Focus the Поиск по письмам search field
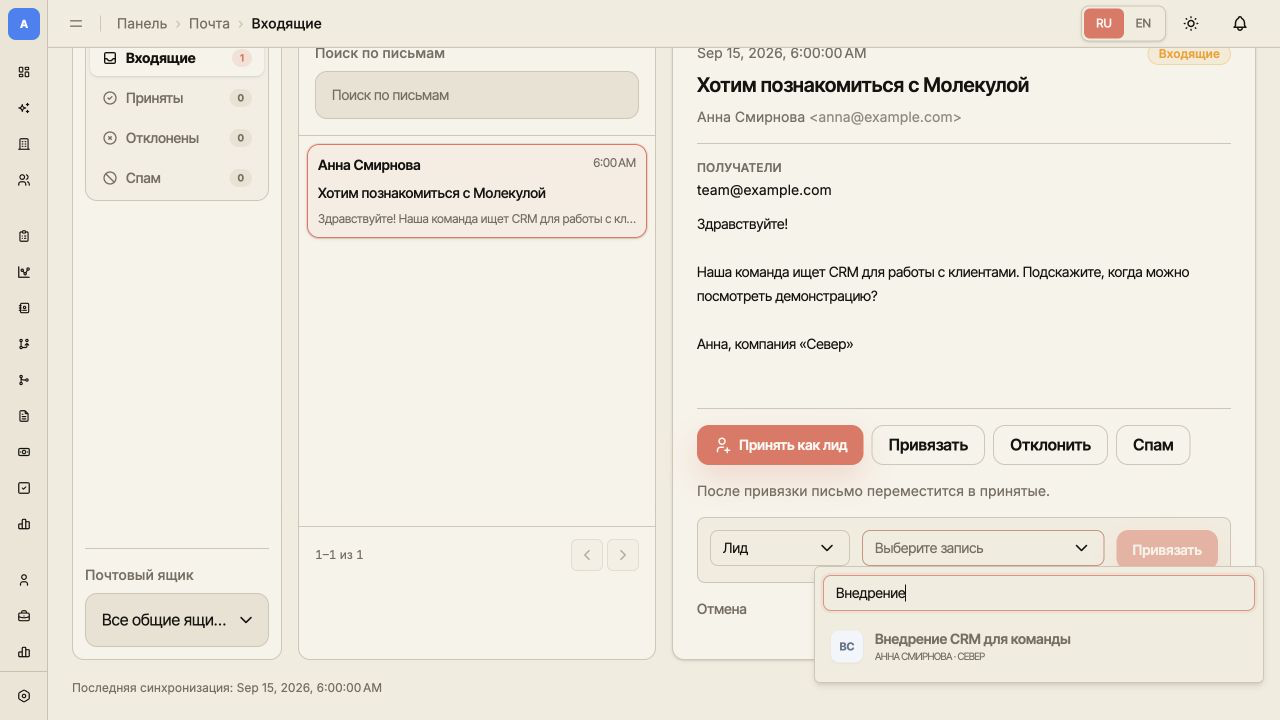 click(x=477, y=95)
